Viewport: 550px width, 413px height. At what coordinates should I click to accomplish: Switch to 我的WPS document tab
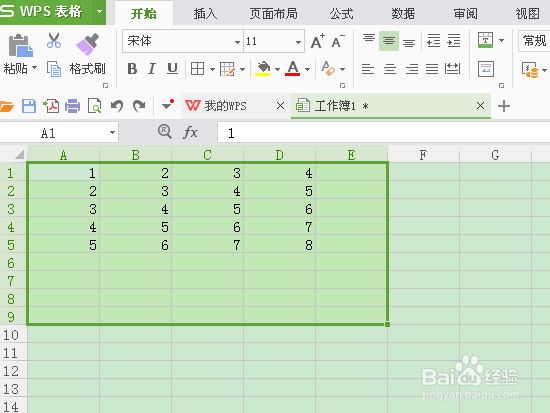point(236,106)
